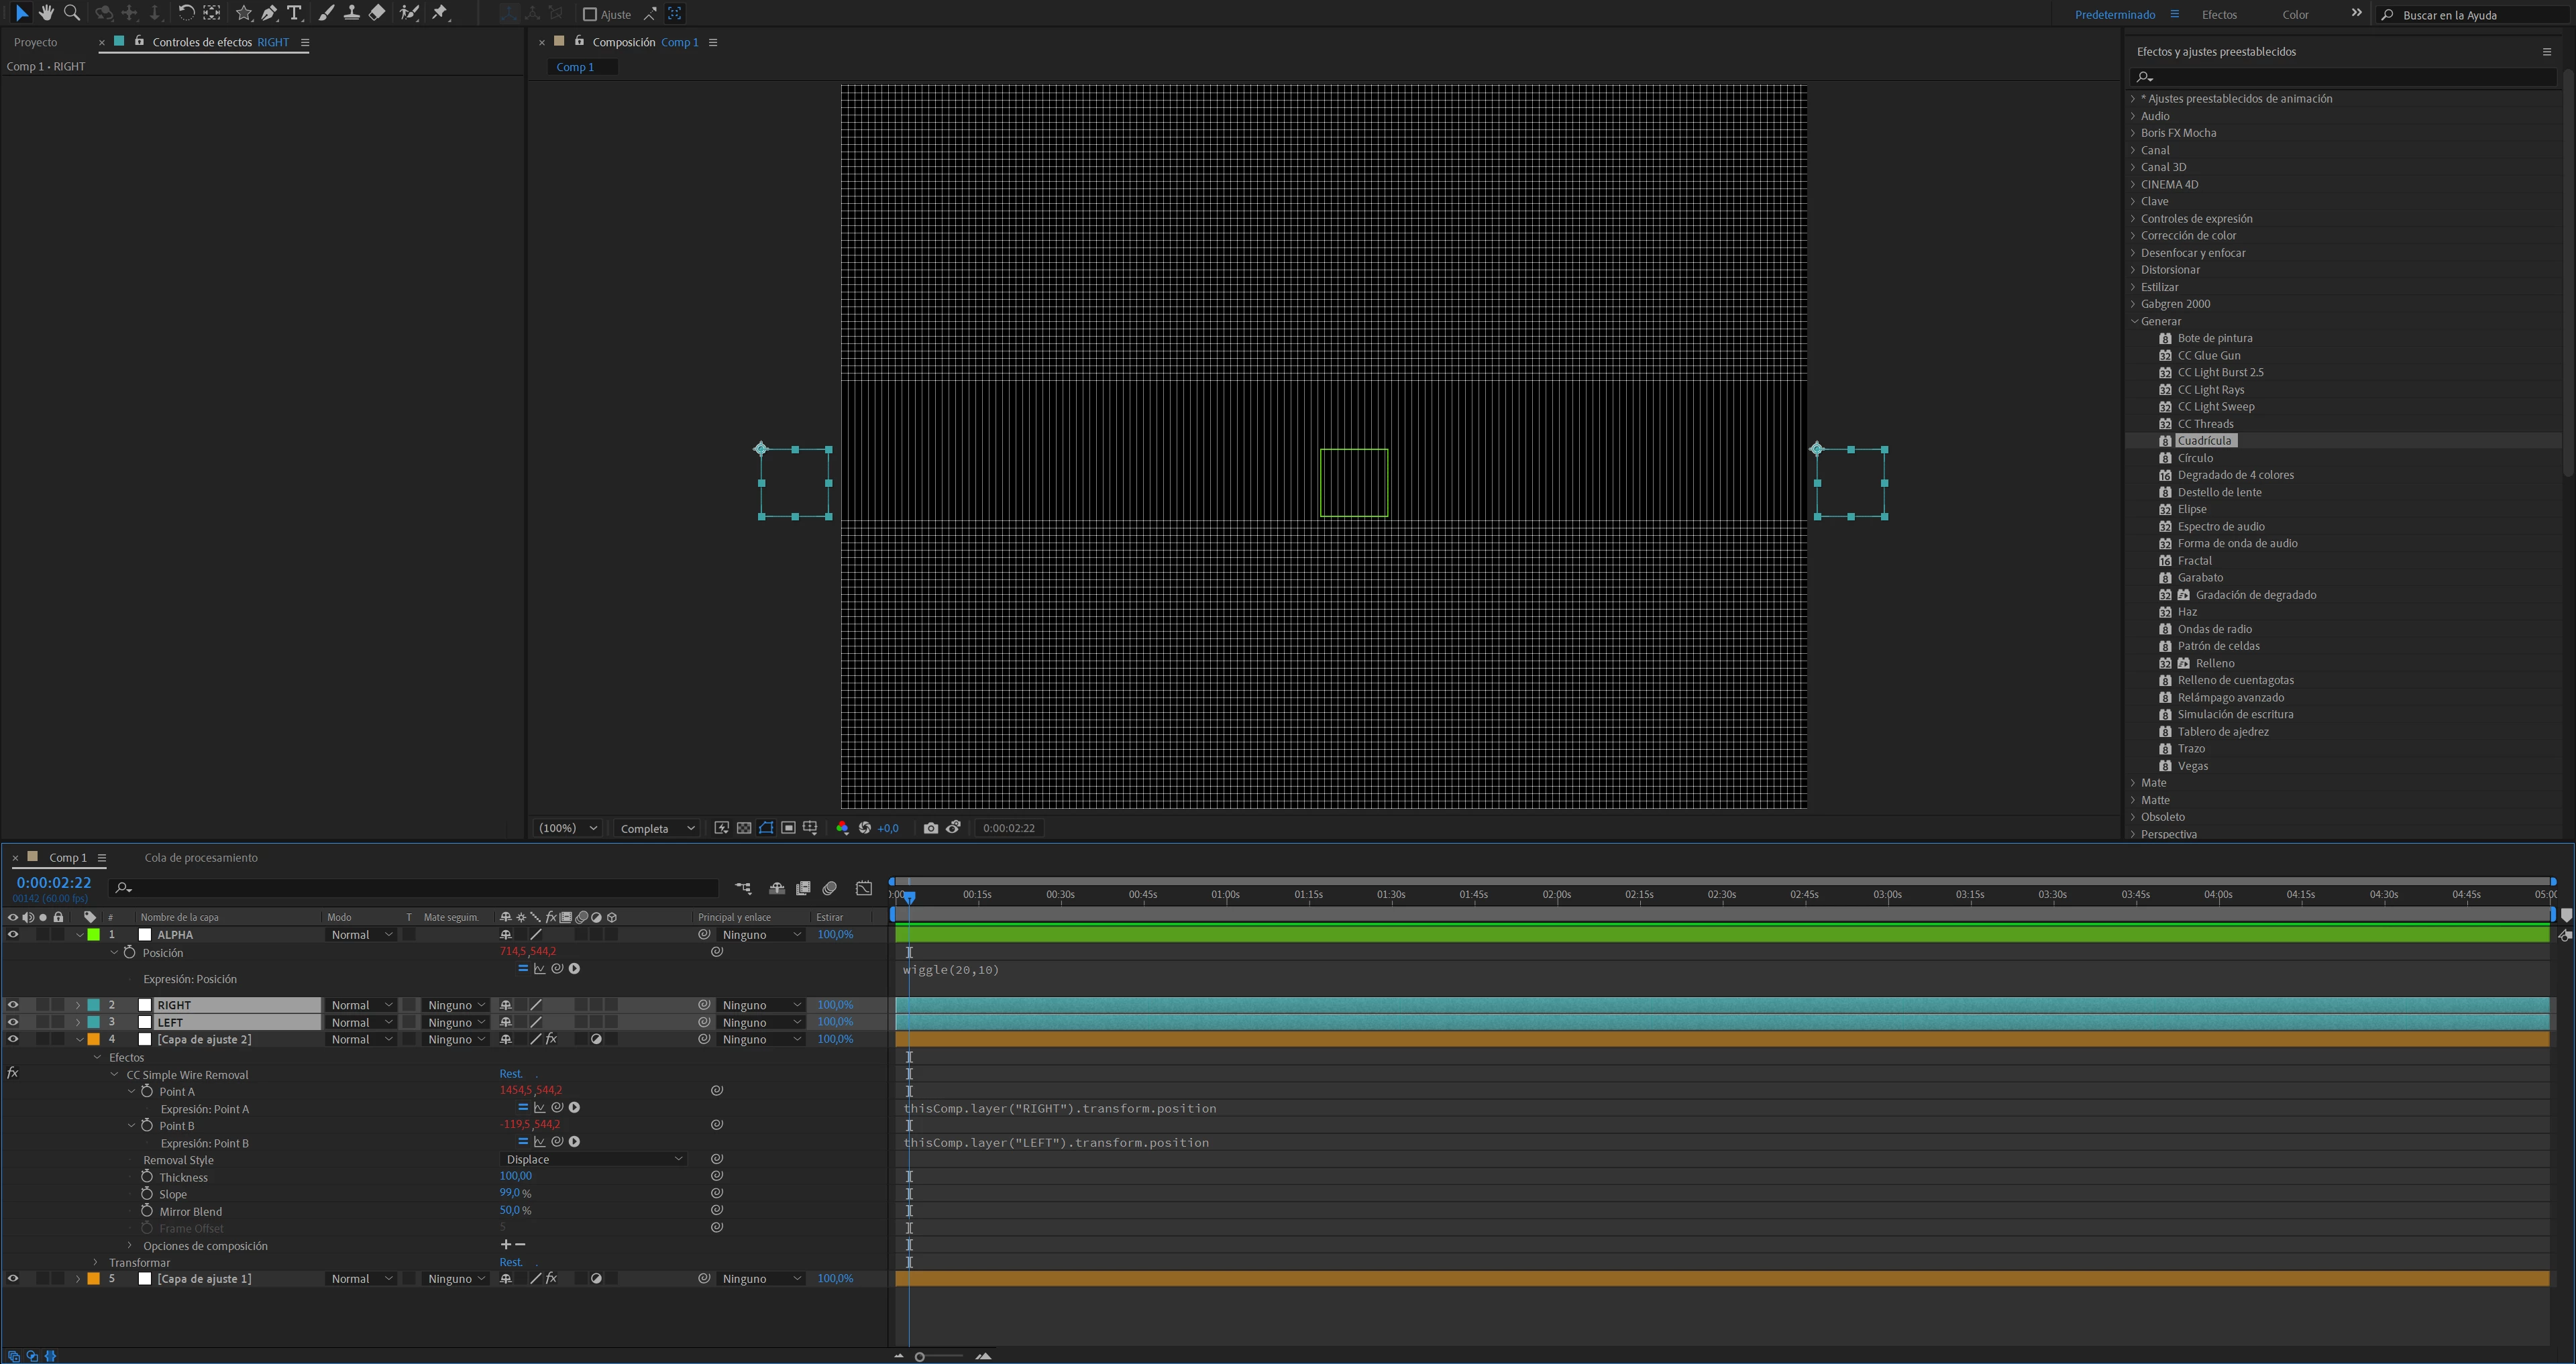The width and height of the screenshot is (2576, 1364).
Task: Select the Type text tool
Action: [x=294, y=13]
